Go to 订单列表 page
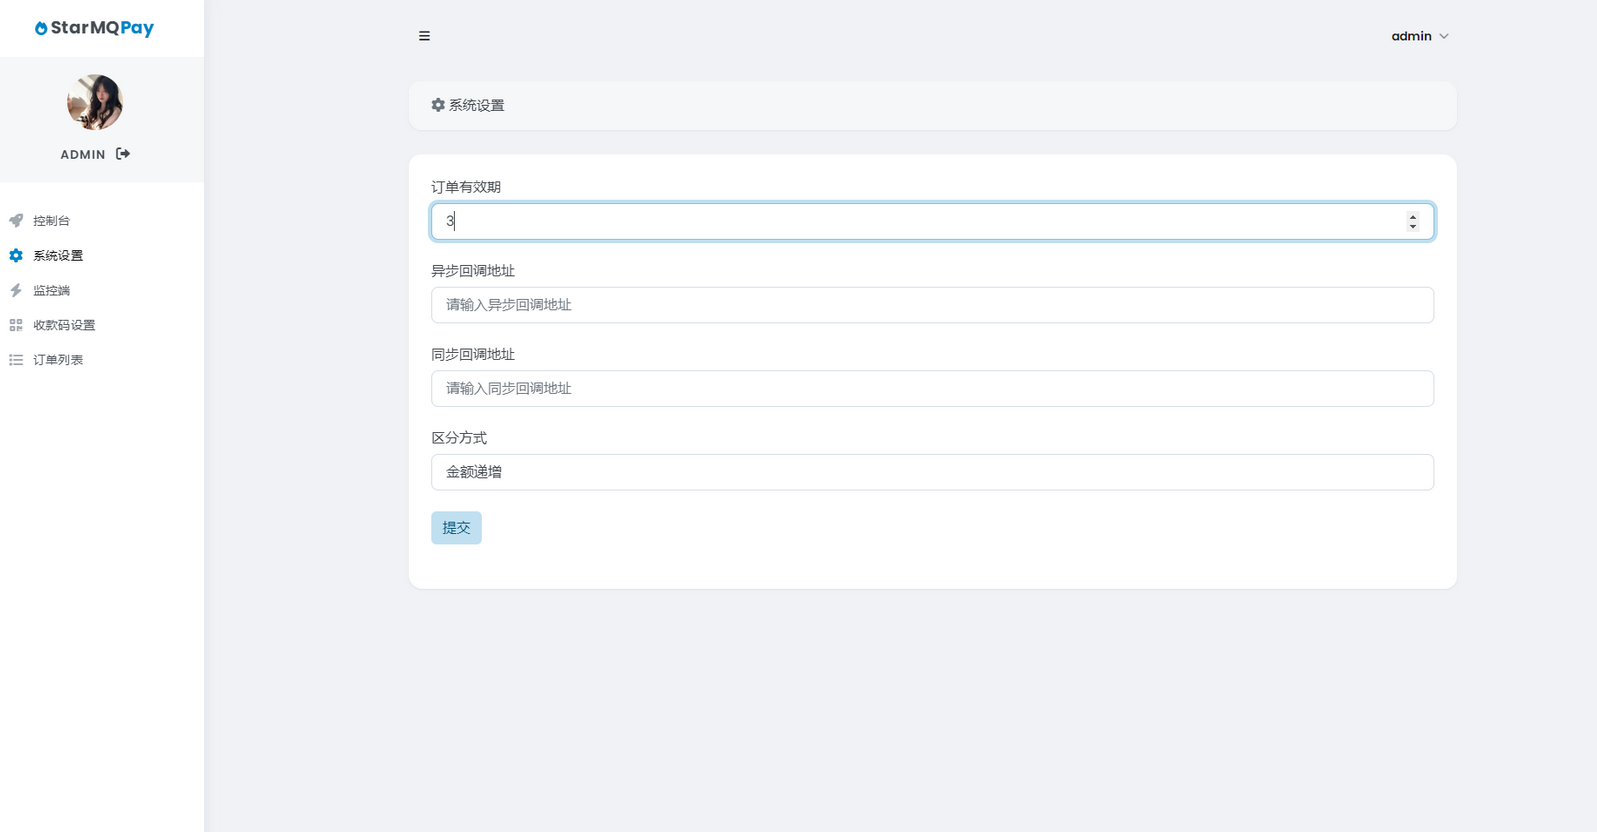The width and height of the screenshot is (1597, 832). click(x=58, y=360)
